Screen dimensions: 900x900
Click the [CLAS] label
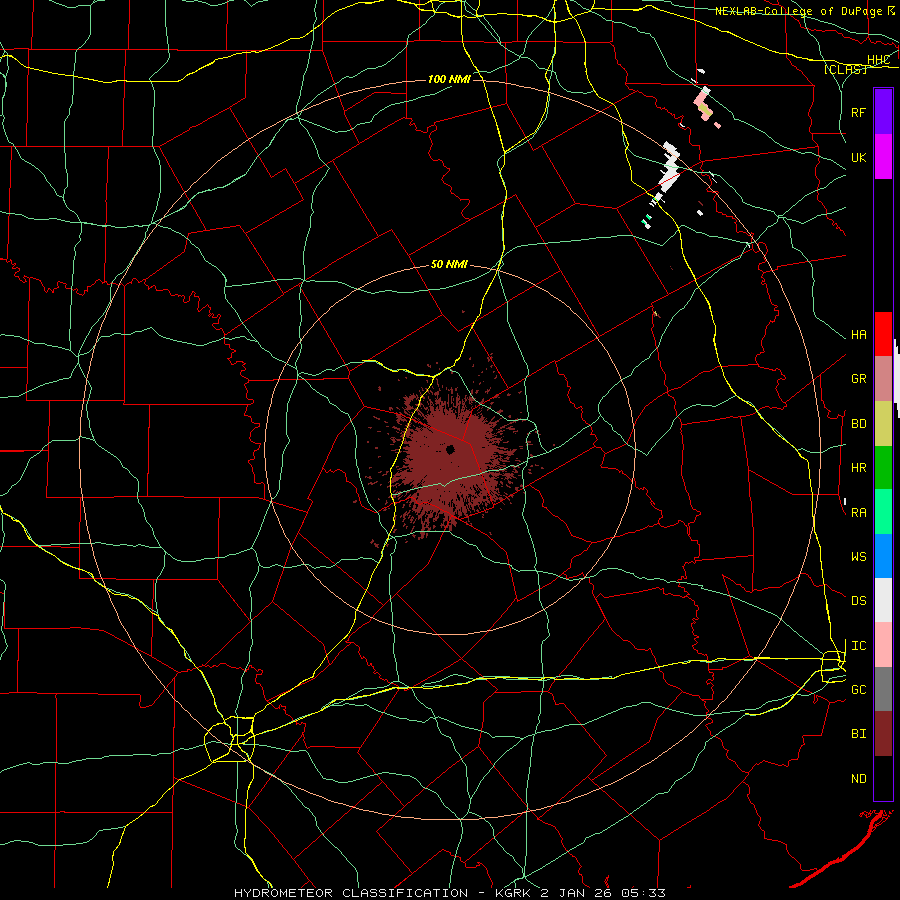[x=845, y=70]
